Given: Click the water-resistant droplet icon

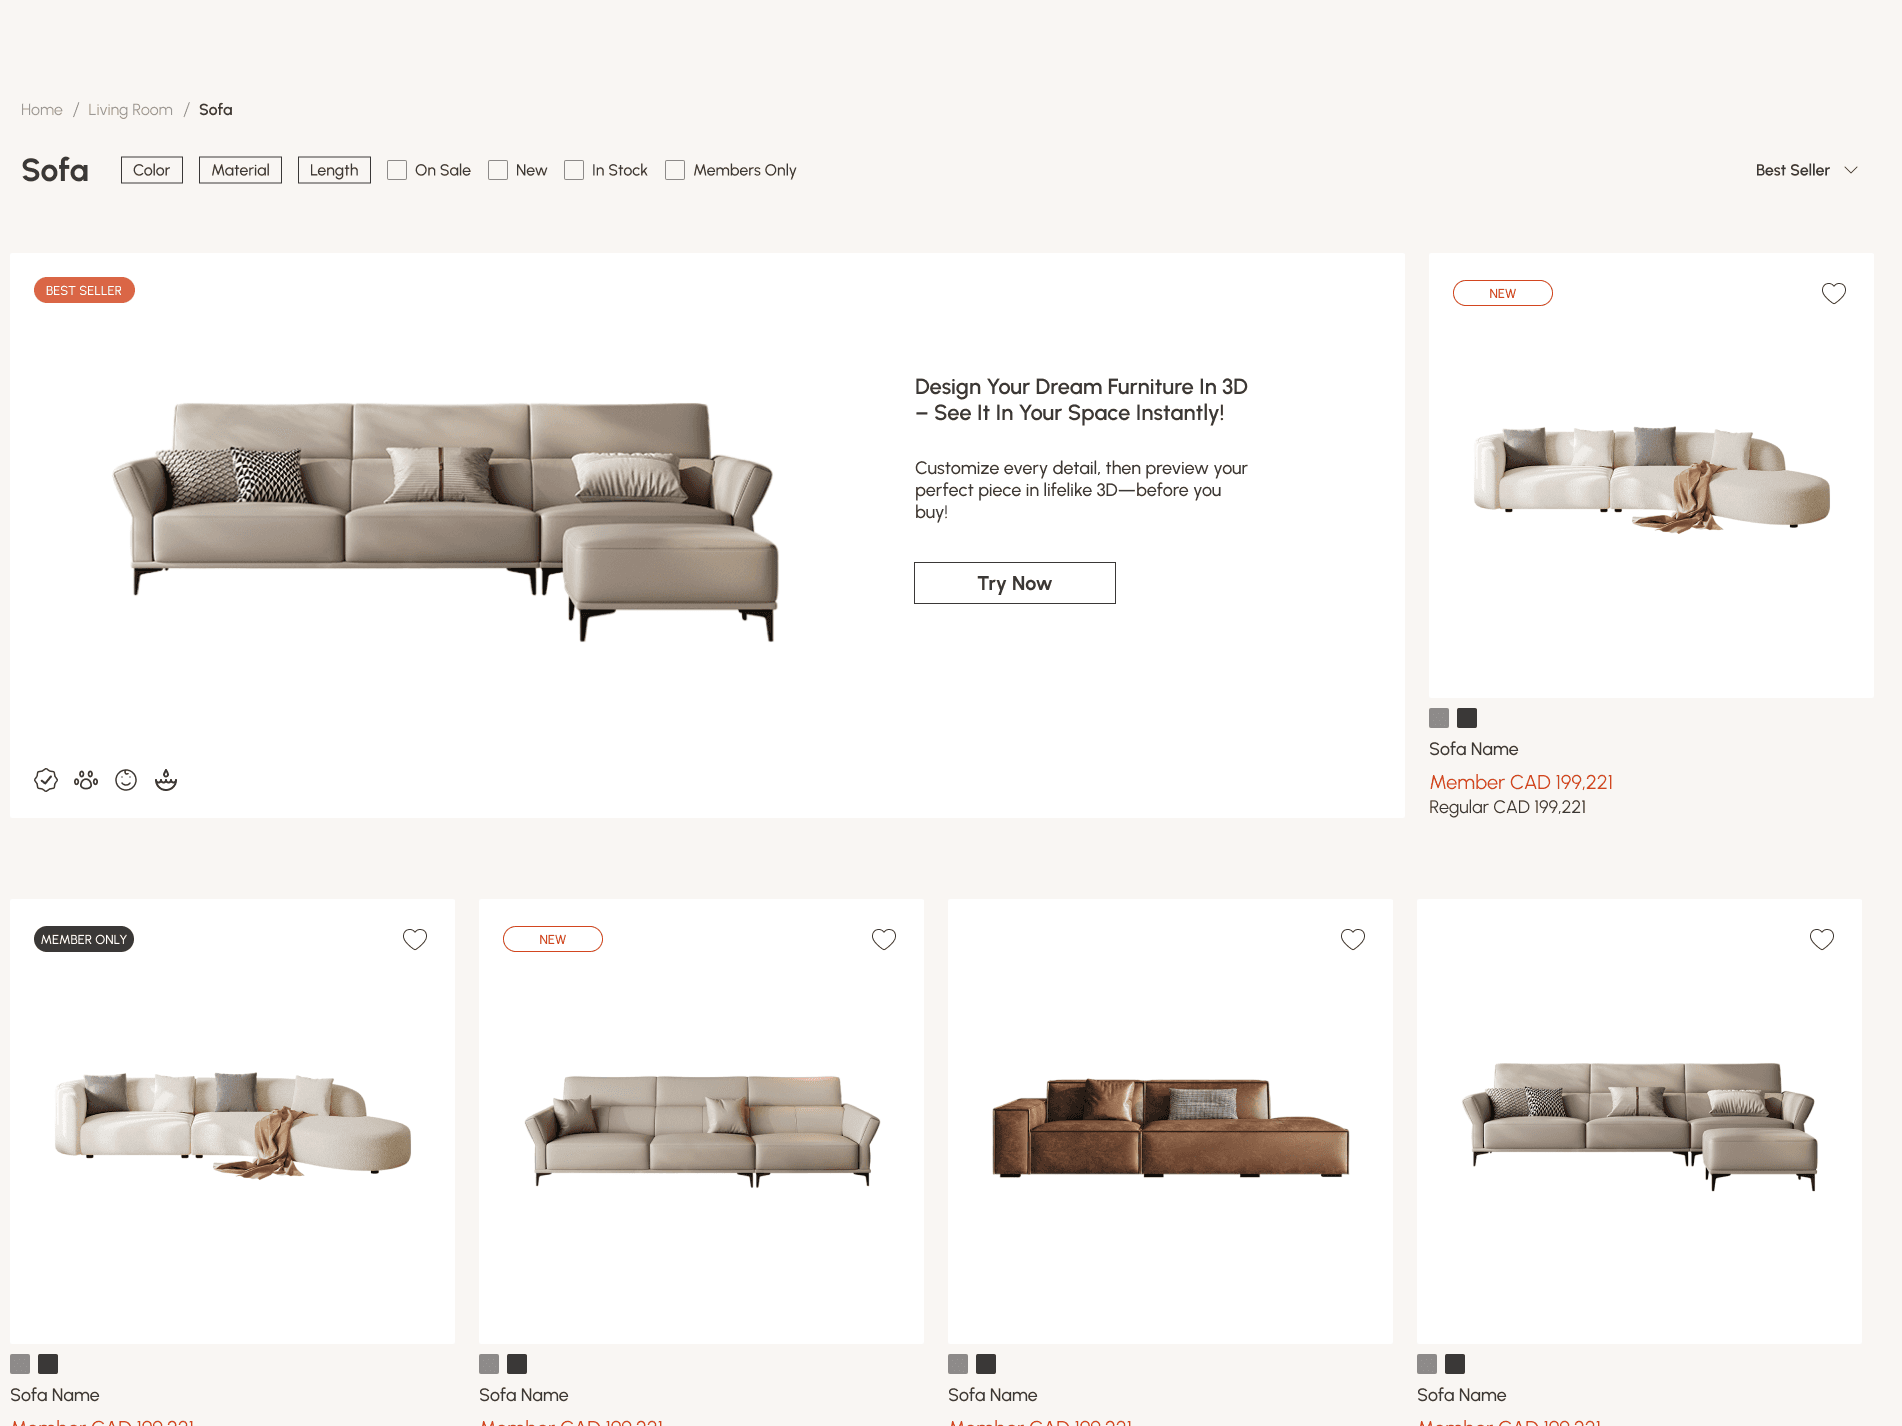Looking at the screenshot, I should [166, 780].
